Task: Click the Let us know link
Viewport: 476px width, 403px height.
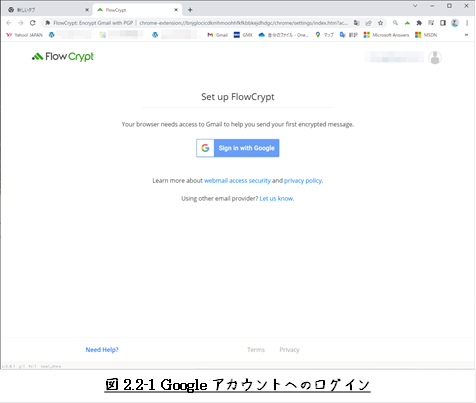Action: (x=277, y=199)
